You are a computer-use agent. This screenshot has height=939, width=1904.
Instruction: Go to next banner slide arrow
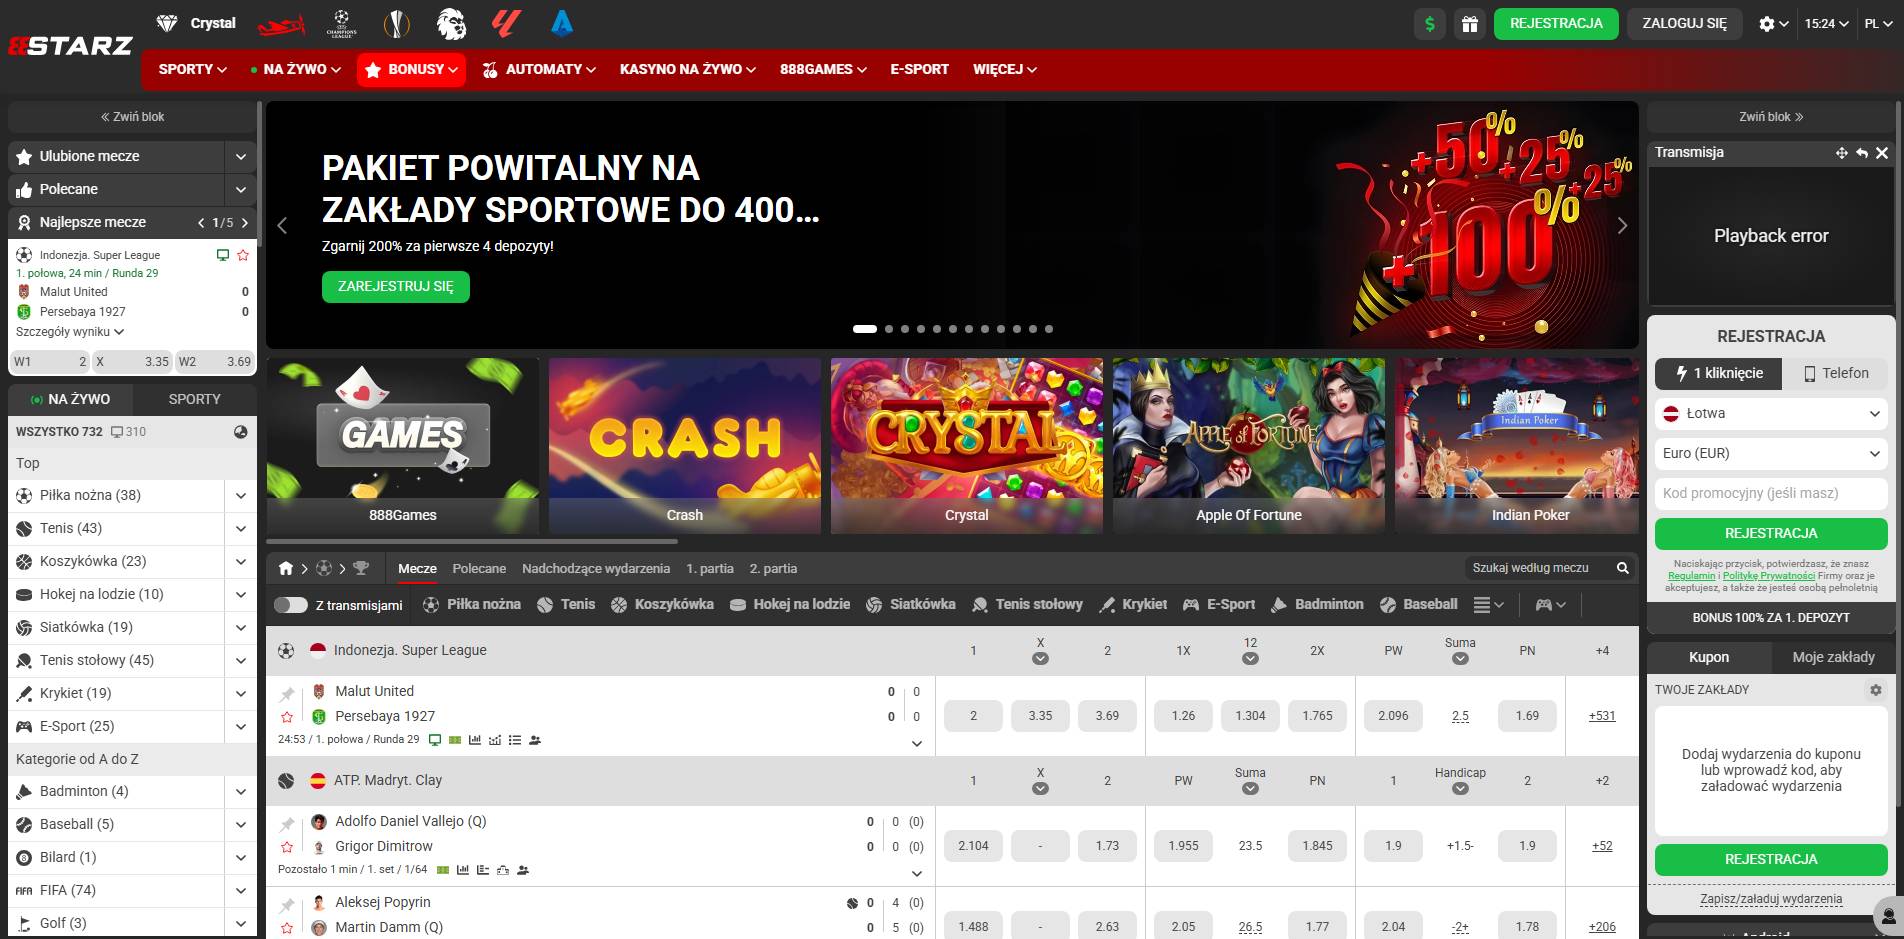tap(1622, 226)
